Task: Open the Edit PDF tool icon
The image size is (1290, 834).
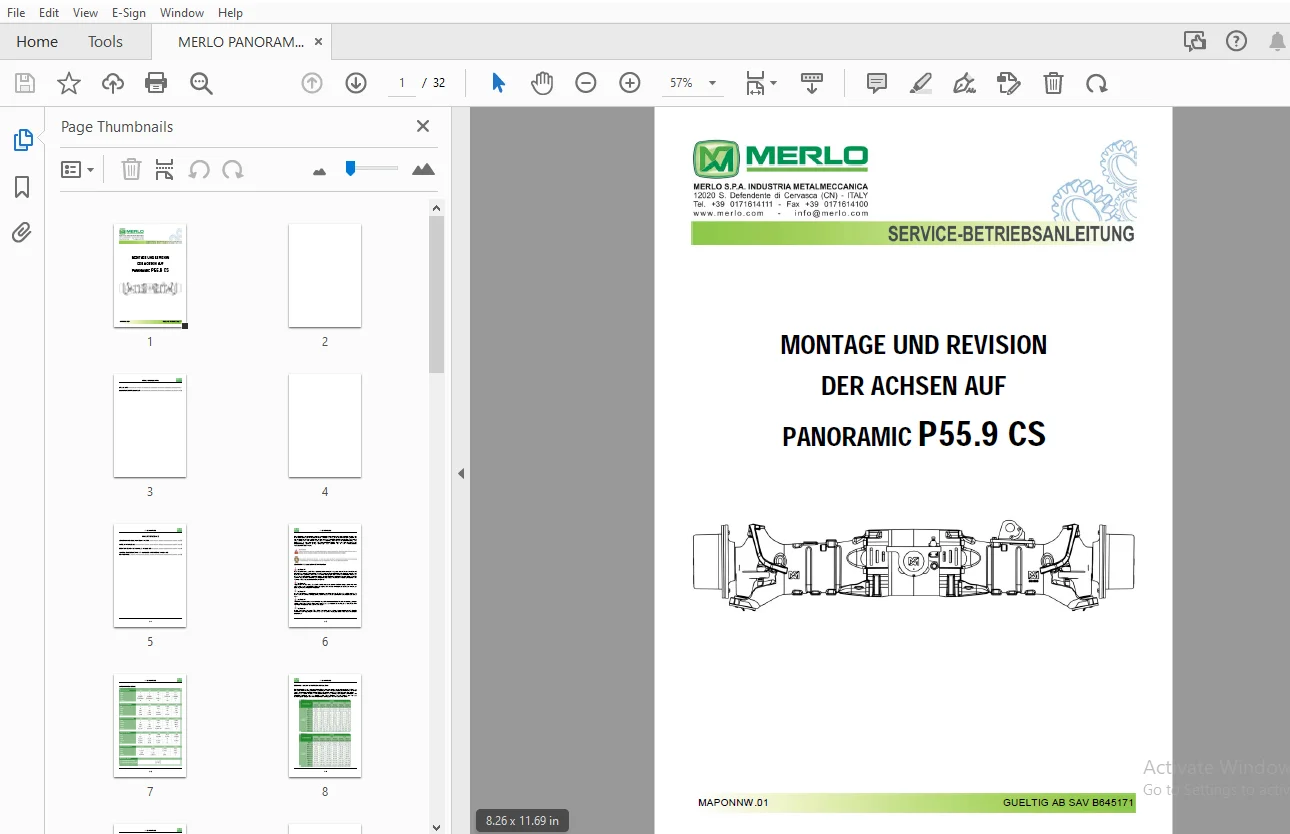Action: tap(1009, 83)
